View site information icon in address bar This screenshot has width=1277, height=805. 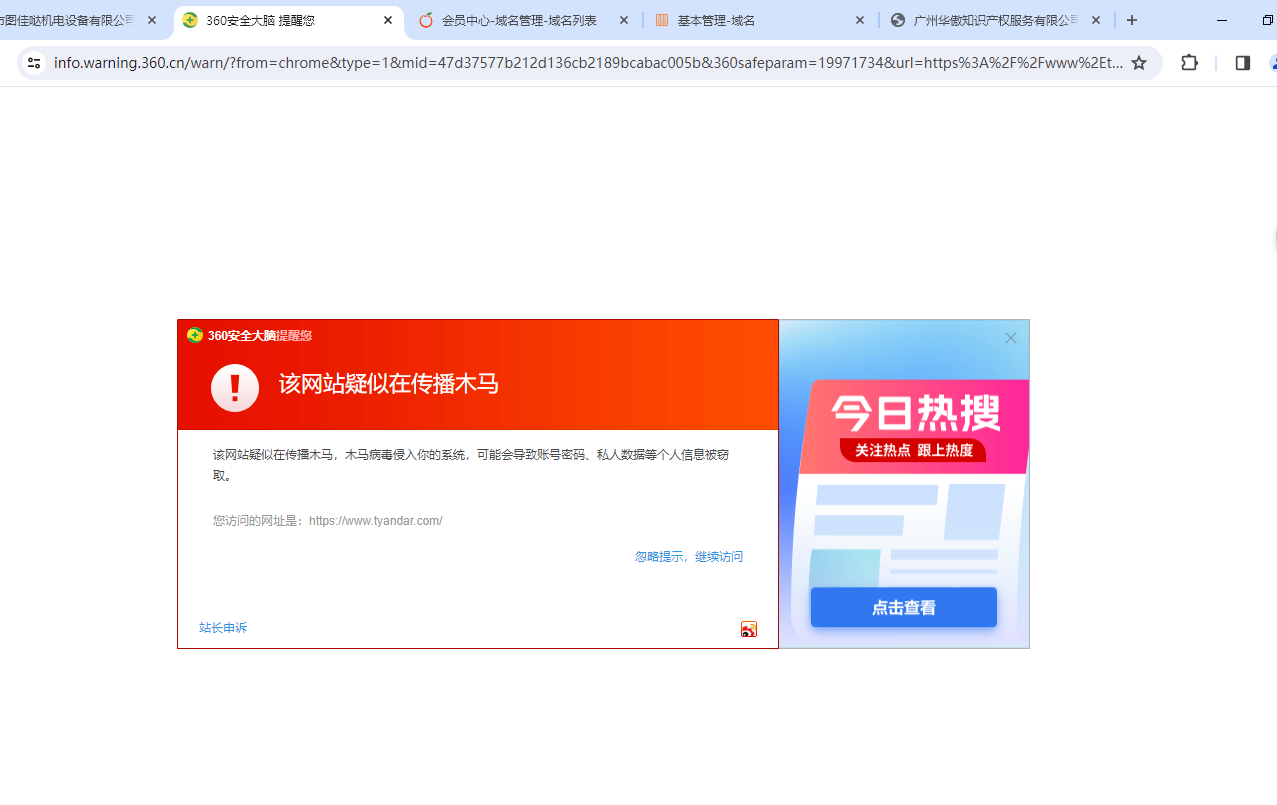[33, 63]
